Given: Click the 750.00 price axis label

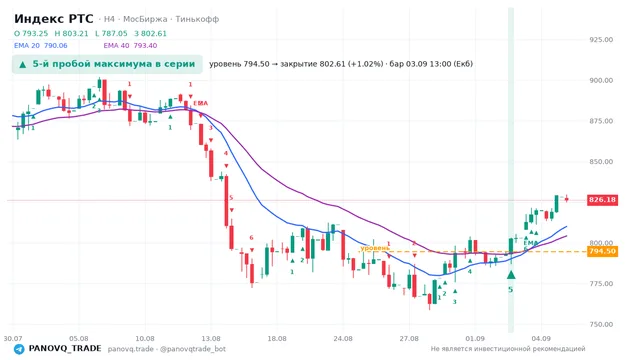Looking at the screenshot, I should coord(601,324).
